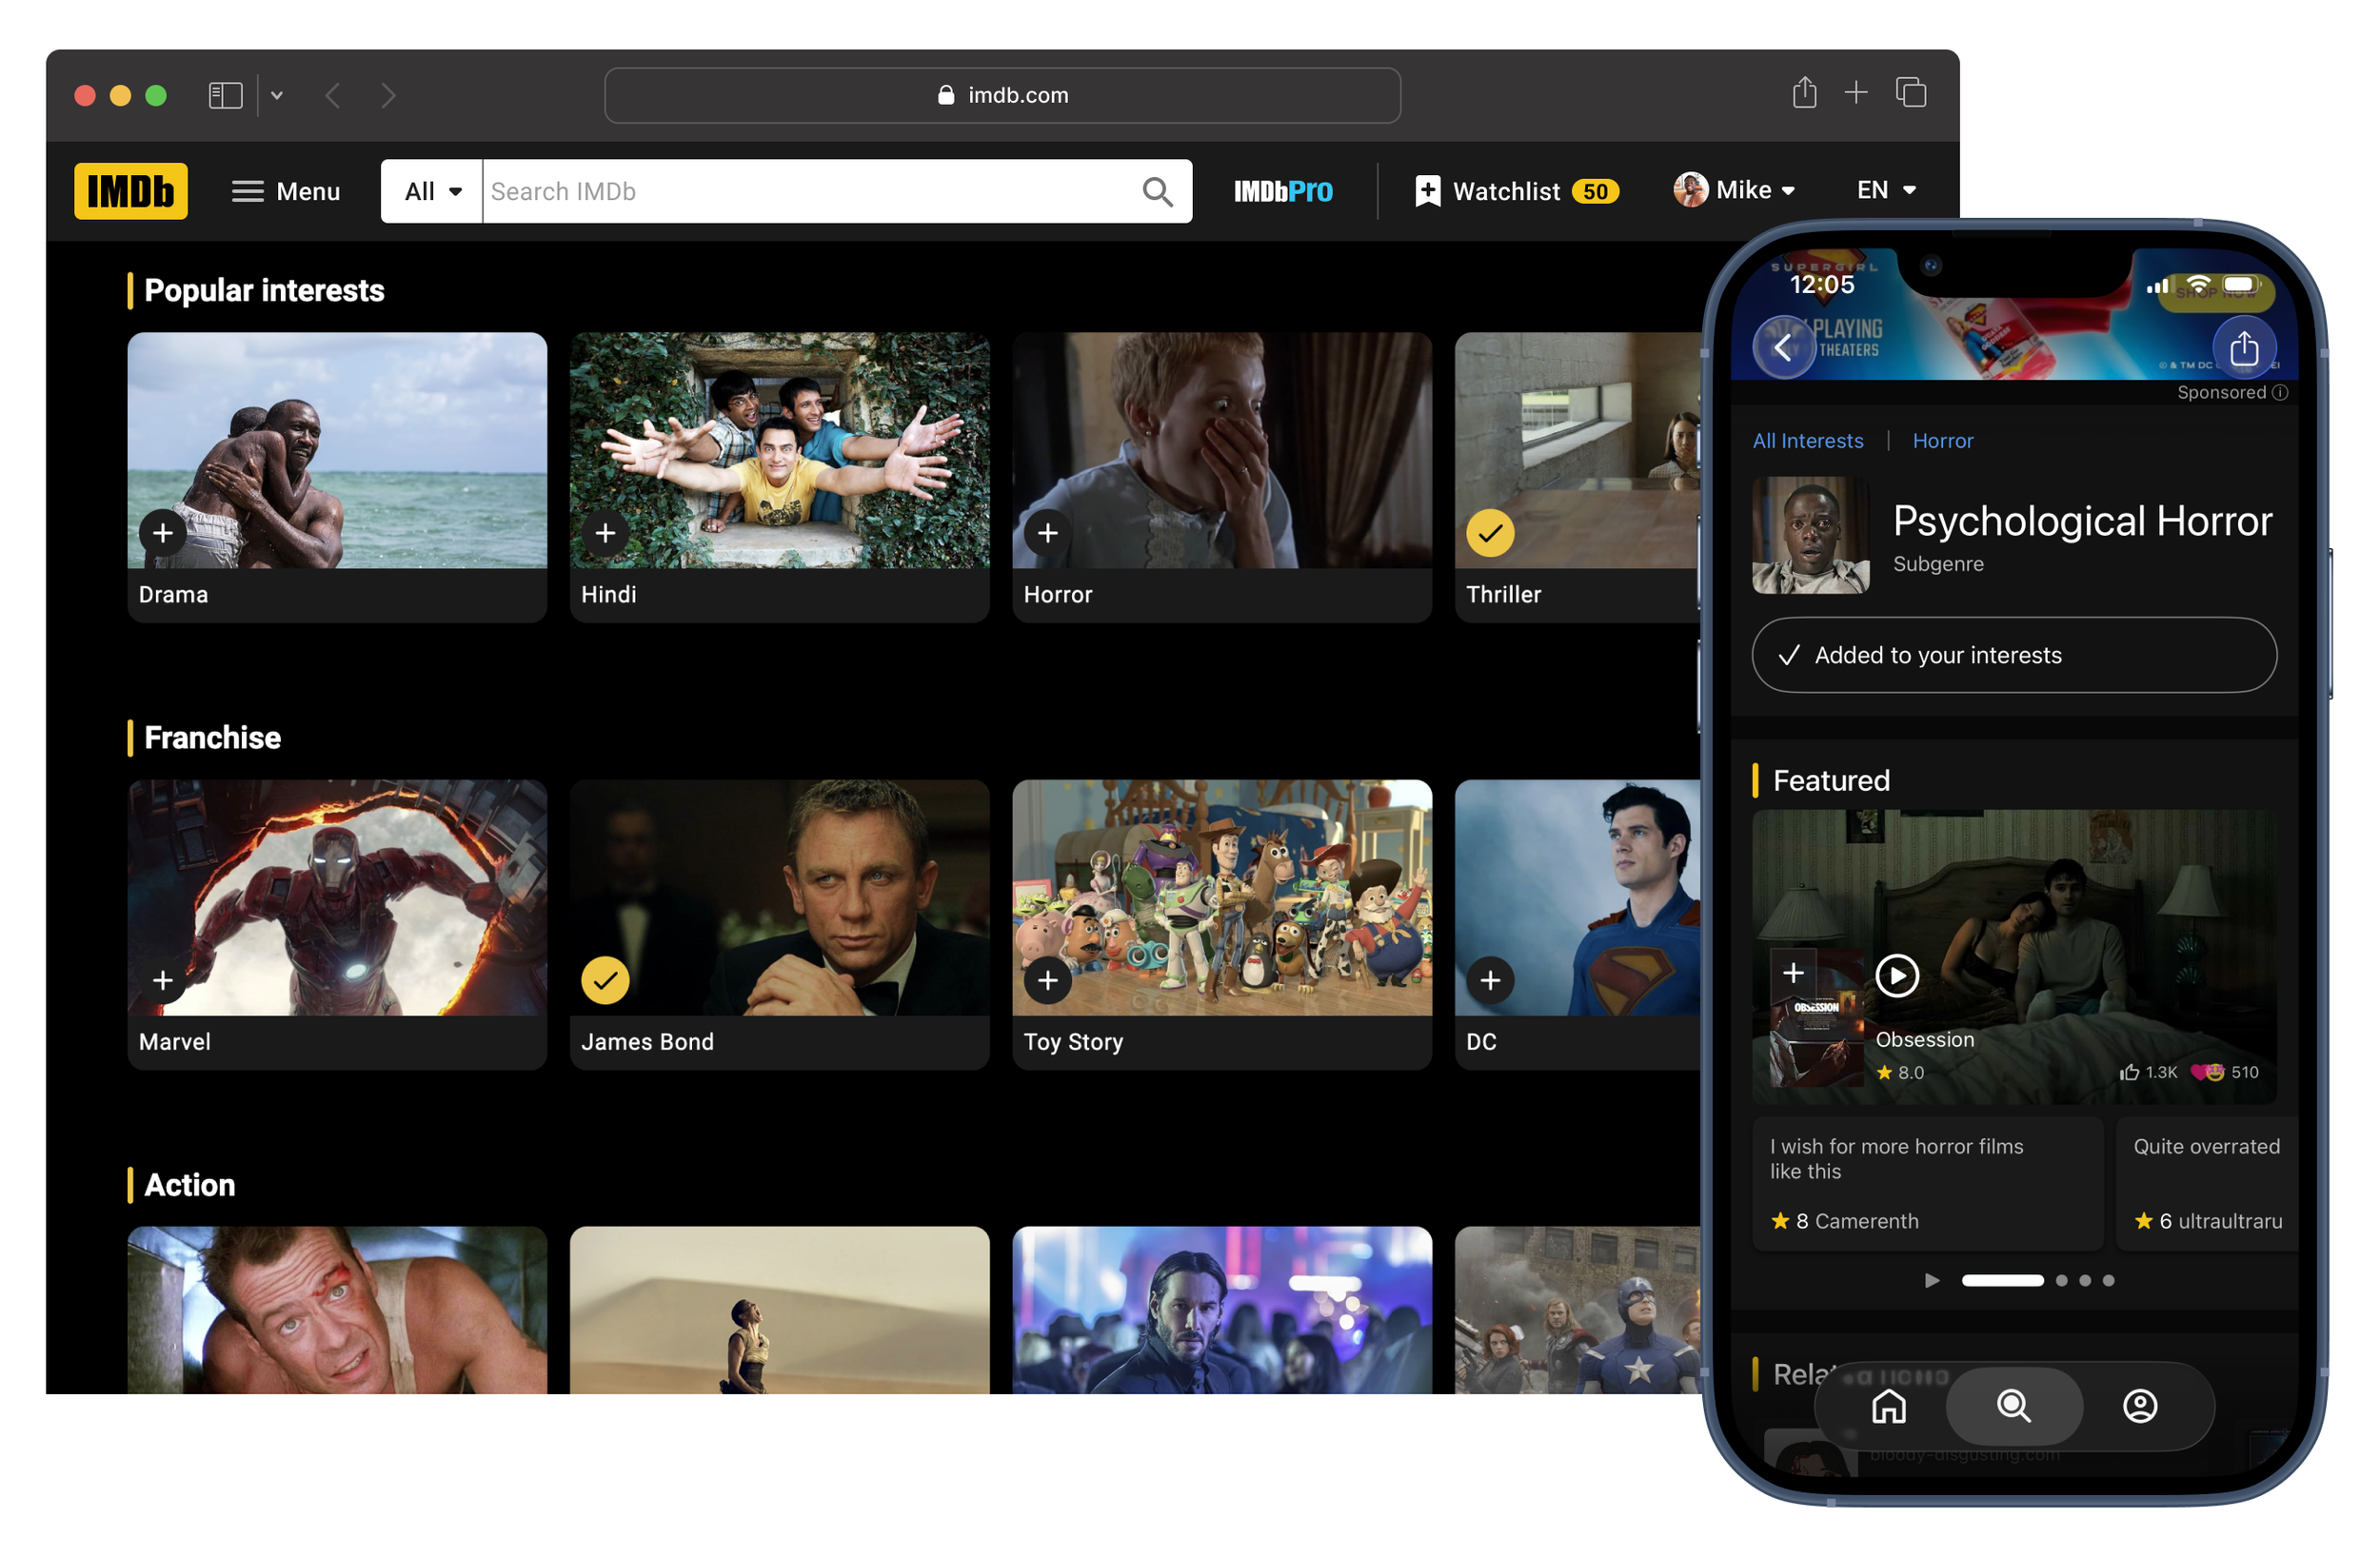Open the Drama interest thumbnail
2380x1557 pixels.
point(337,450)
